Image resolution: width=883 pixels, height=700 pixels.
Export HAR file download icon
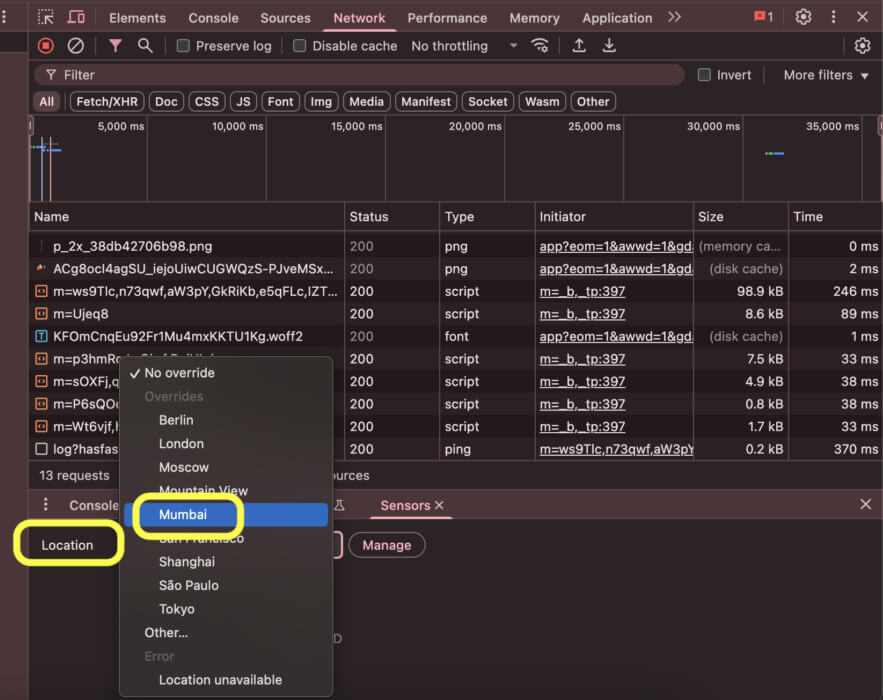(609, 46)
